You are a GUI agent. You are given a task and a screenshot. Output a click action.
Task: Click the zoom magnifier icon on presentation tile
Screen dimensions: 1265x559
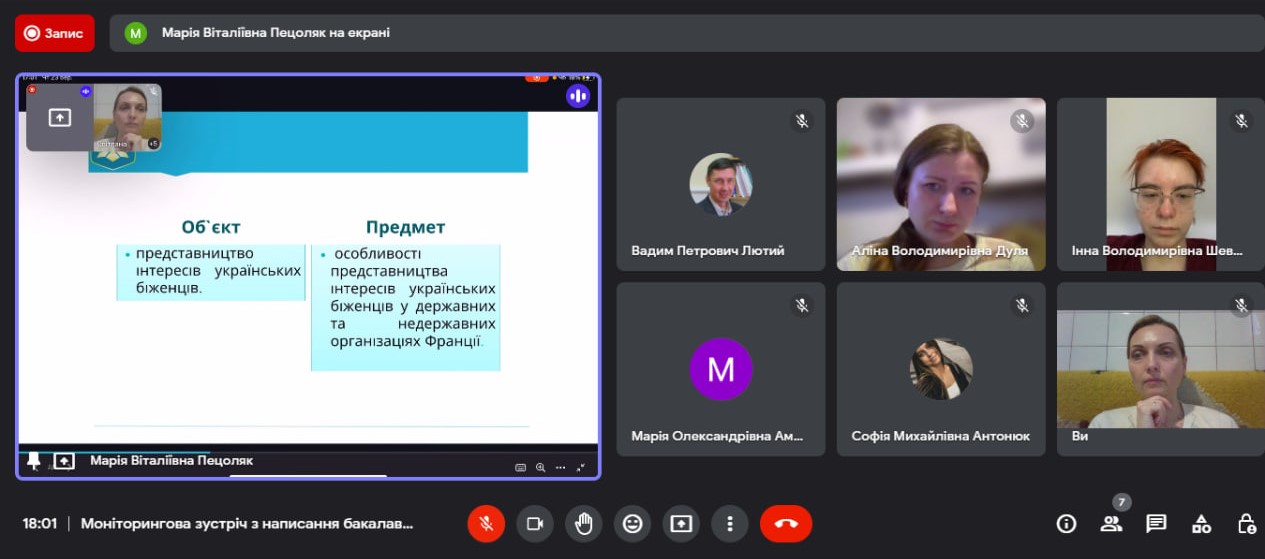point(541,467)
